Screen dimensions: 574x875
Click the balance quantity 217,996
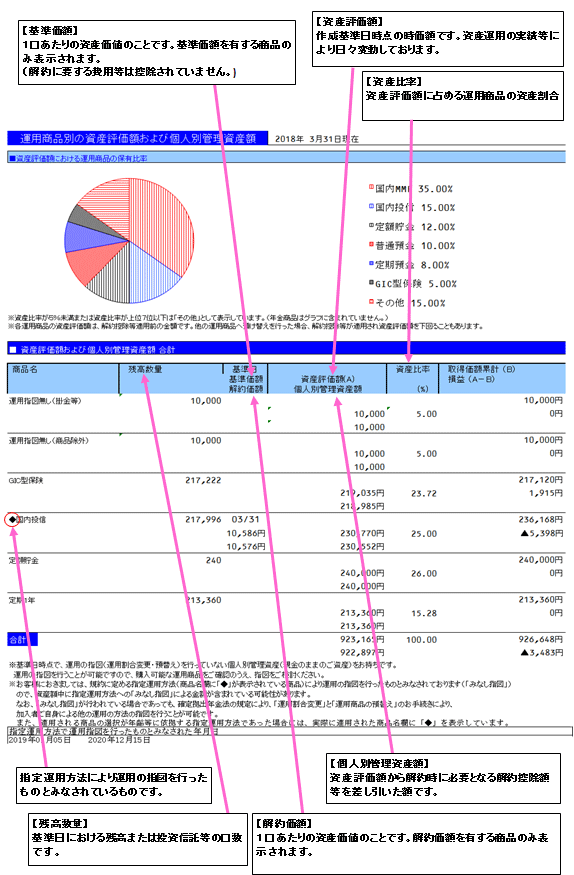[x=203, y=520]
